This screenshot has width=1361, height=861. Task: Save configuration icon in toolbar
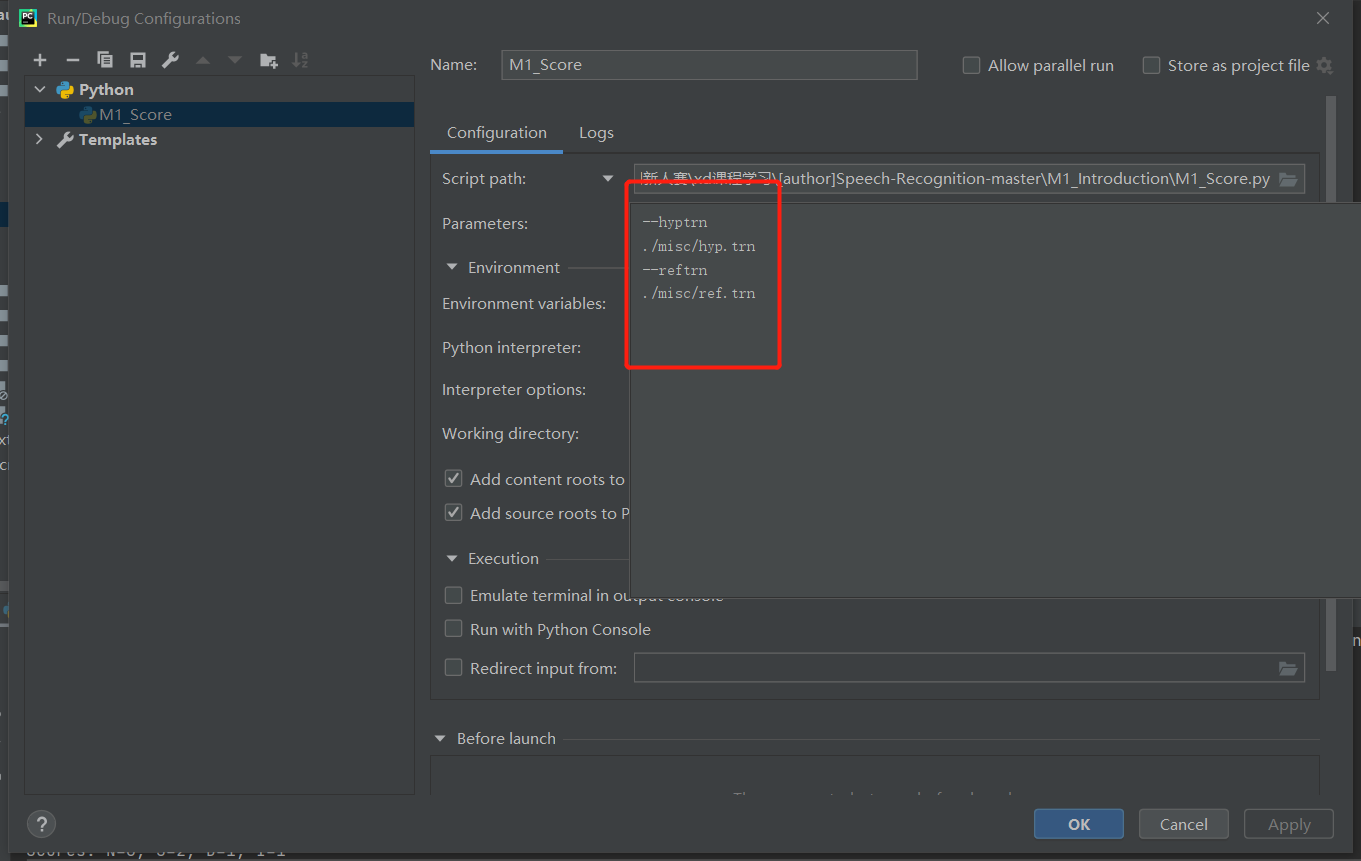click(138, 60)
